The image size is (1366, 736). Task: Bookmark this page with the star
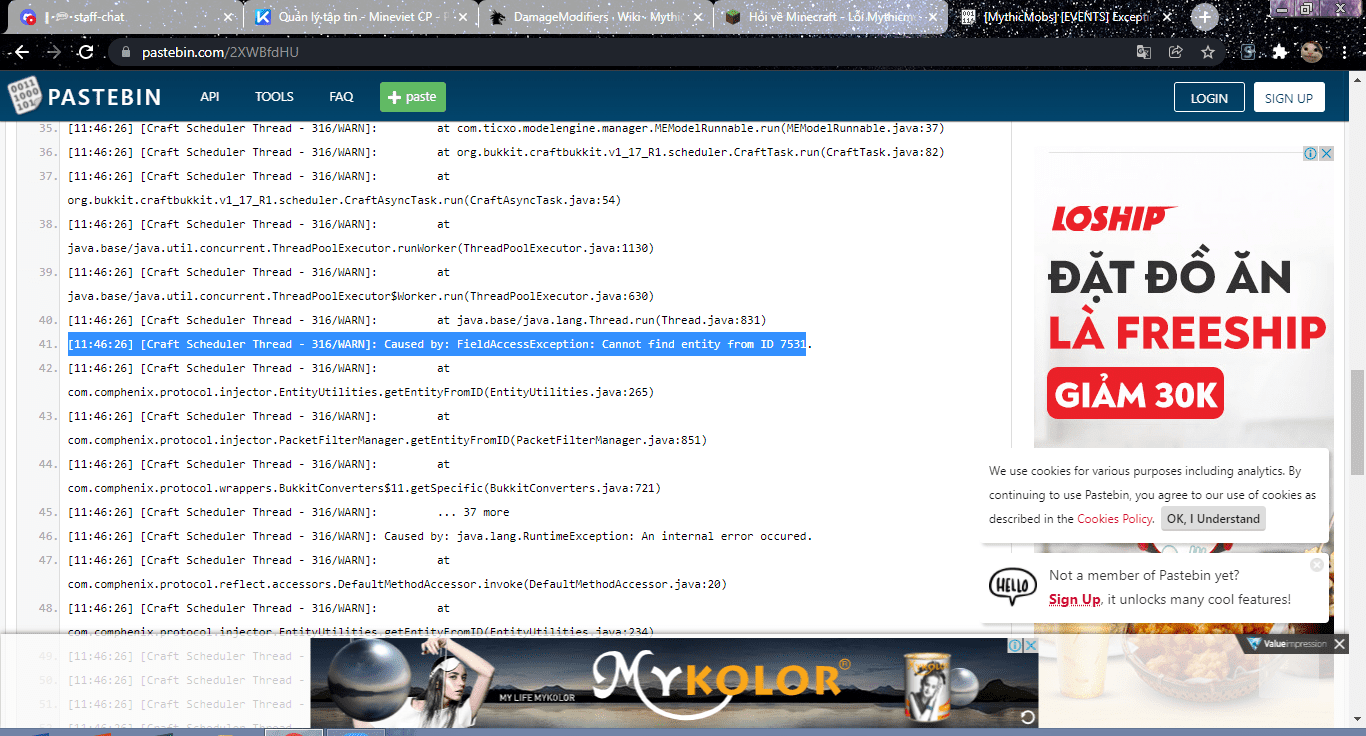(1208, 52)
